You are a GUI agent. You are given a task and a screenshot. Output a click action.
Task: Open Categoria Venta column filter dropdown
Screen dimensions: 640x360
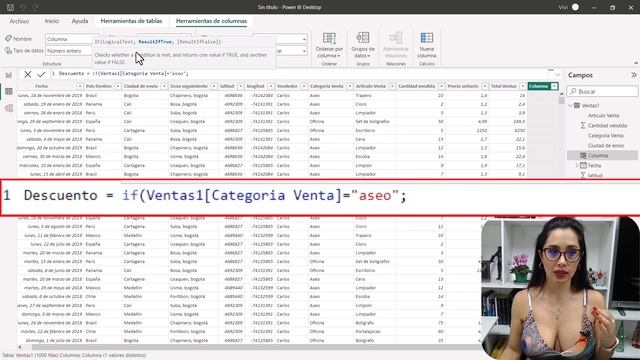pyautogui.click(x=350, y=86)
